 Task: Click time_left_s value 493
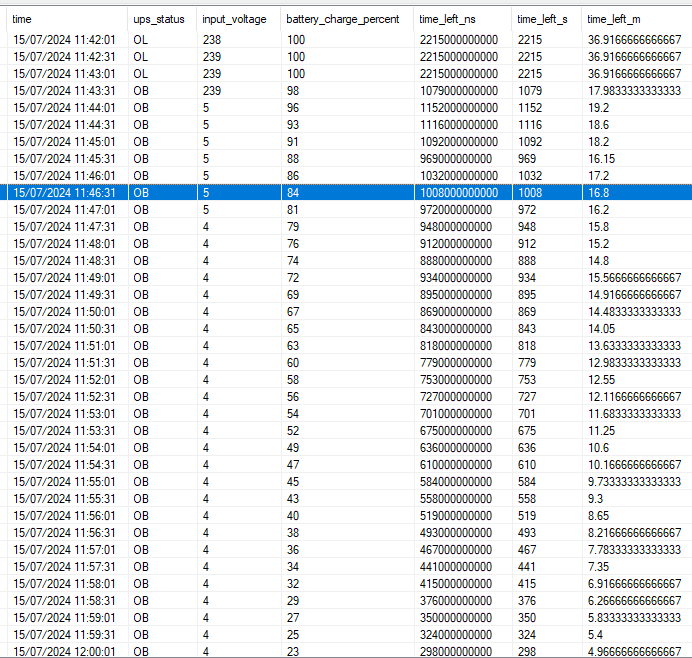pyautogui.click(x=527, y=533)
